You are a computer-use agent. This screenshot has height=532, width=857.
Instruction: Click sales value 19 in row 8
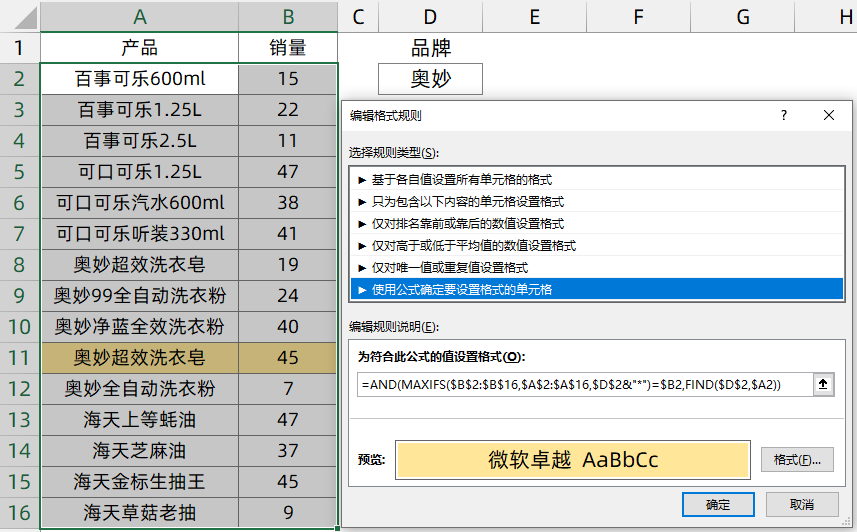tap(288, 265)
